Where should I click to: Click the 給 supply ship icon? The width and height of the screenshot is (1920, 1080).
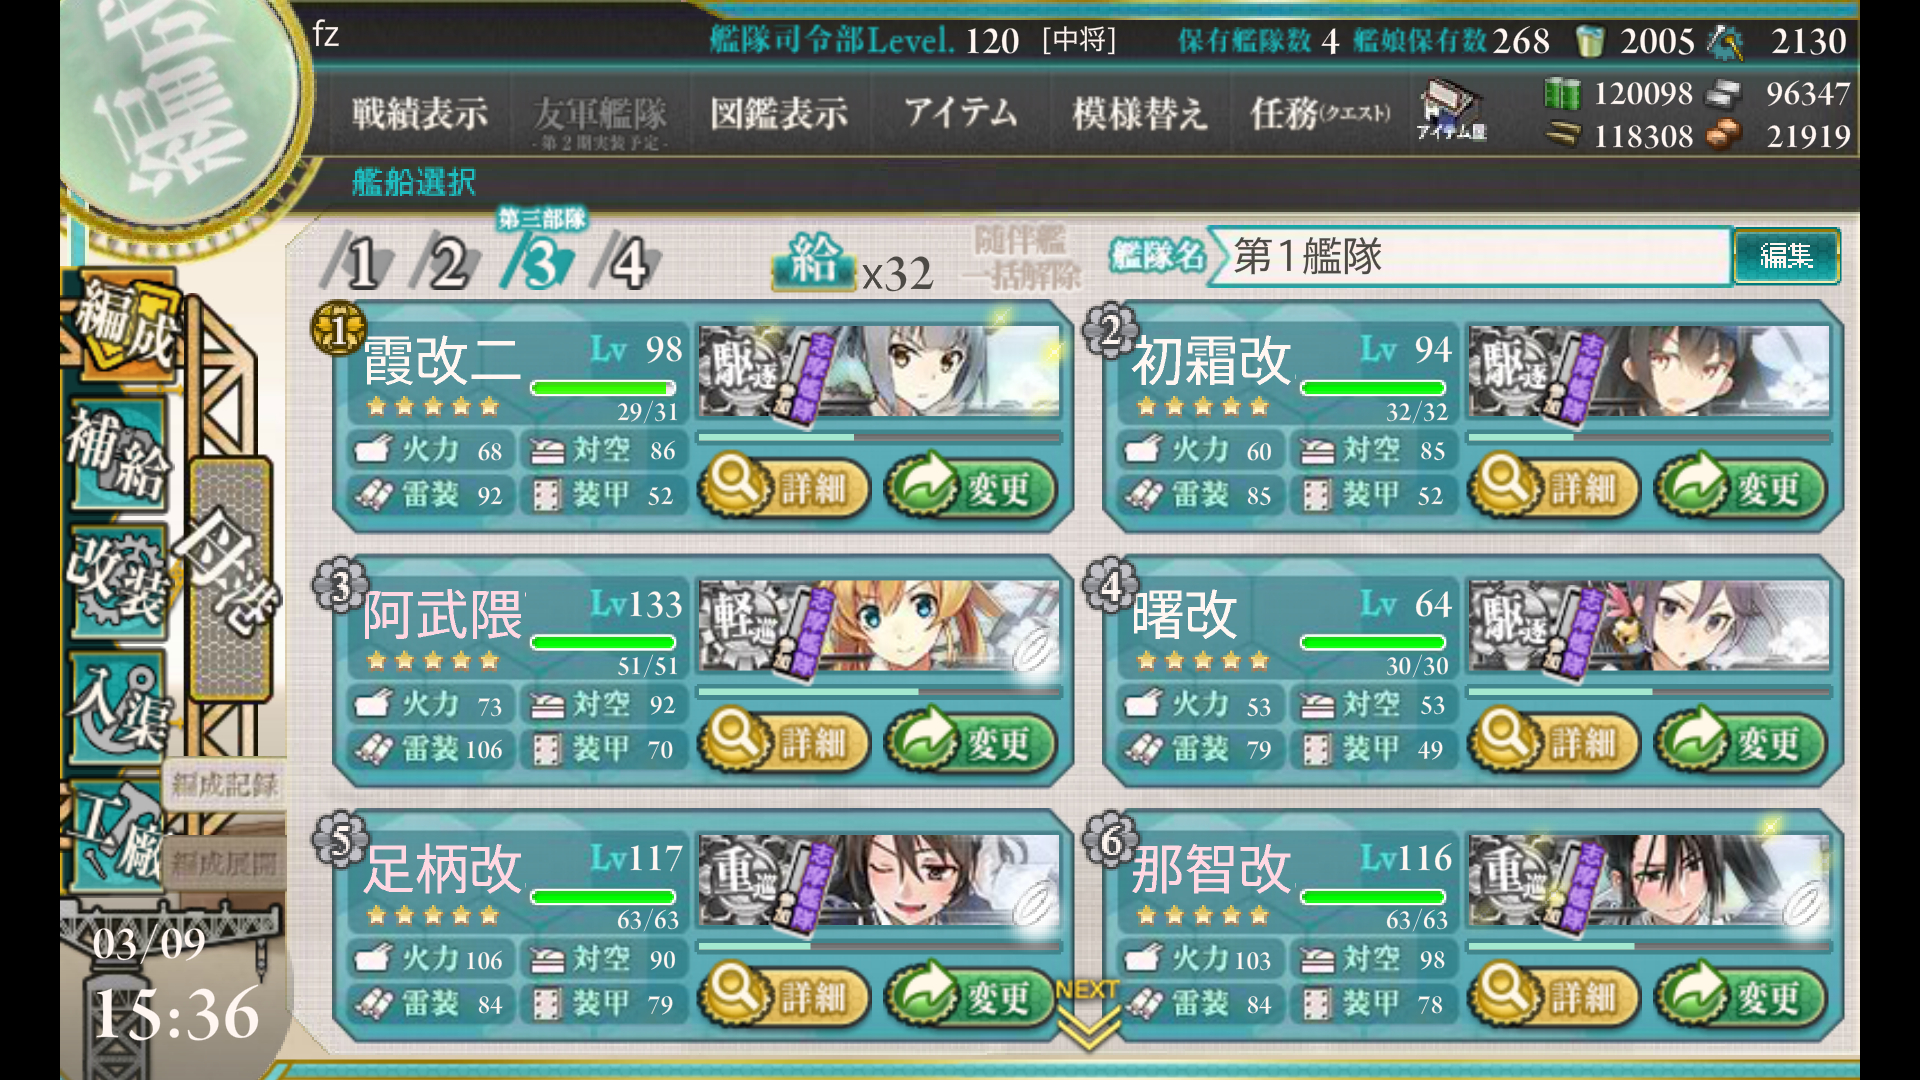814,262
